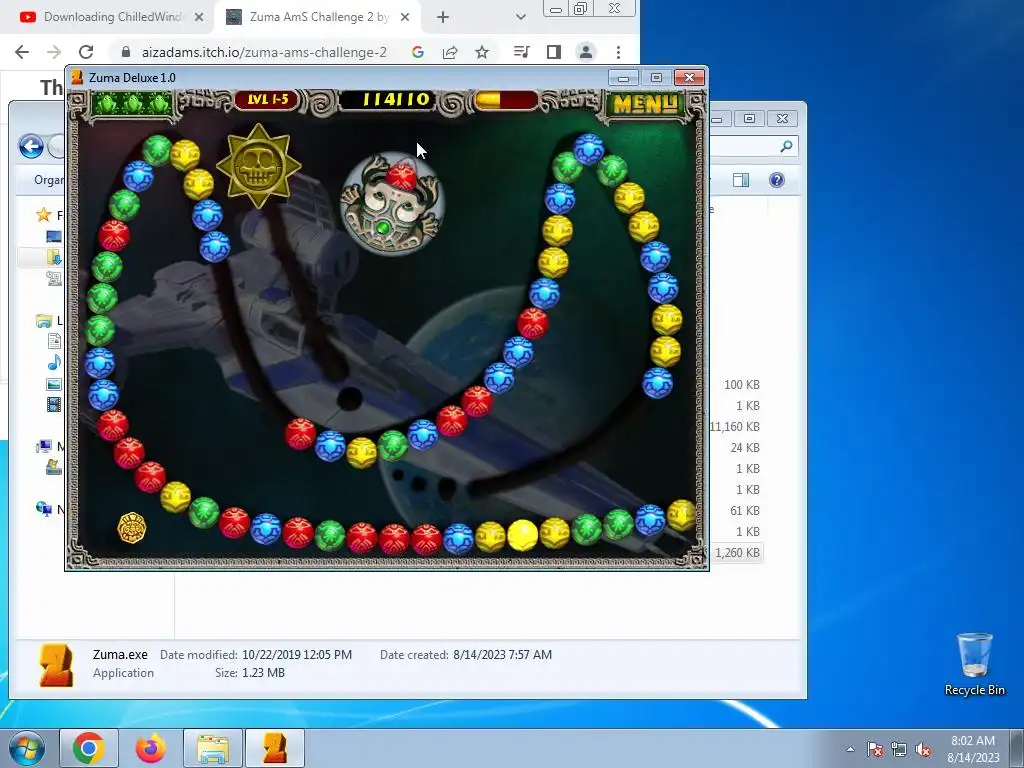
Task: Select the 100 KB file row
Action: click(741, 385)
